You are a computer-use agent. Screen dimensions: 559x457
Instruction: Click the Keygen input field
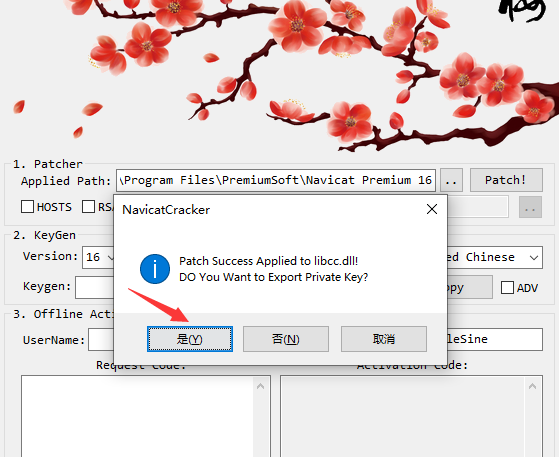pos(94,287)
